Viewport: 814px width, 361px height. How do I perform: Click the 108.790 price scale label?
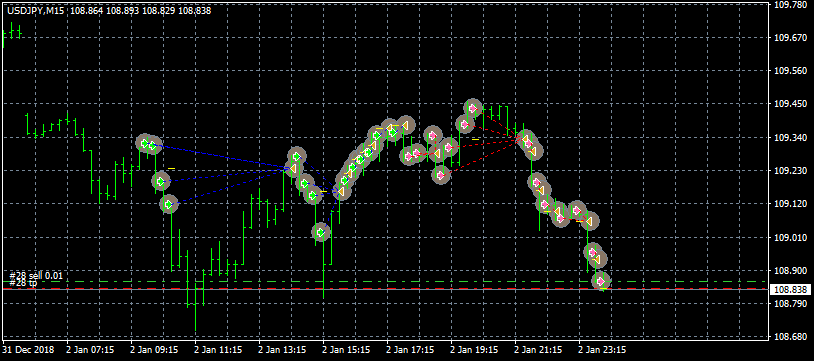790,304
